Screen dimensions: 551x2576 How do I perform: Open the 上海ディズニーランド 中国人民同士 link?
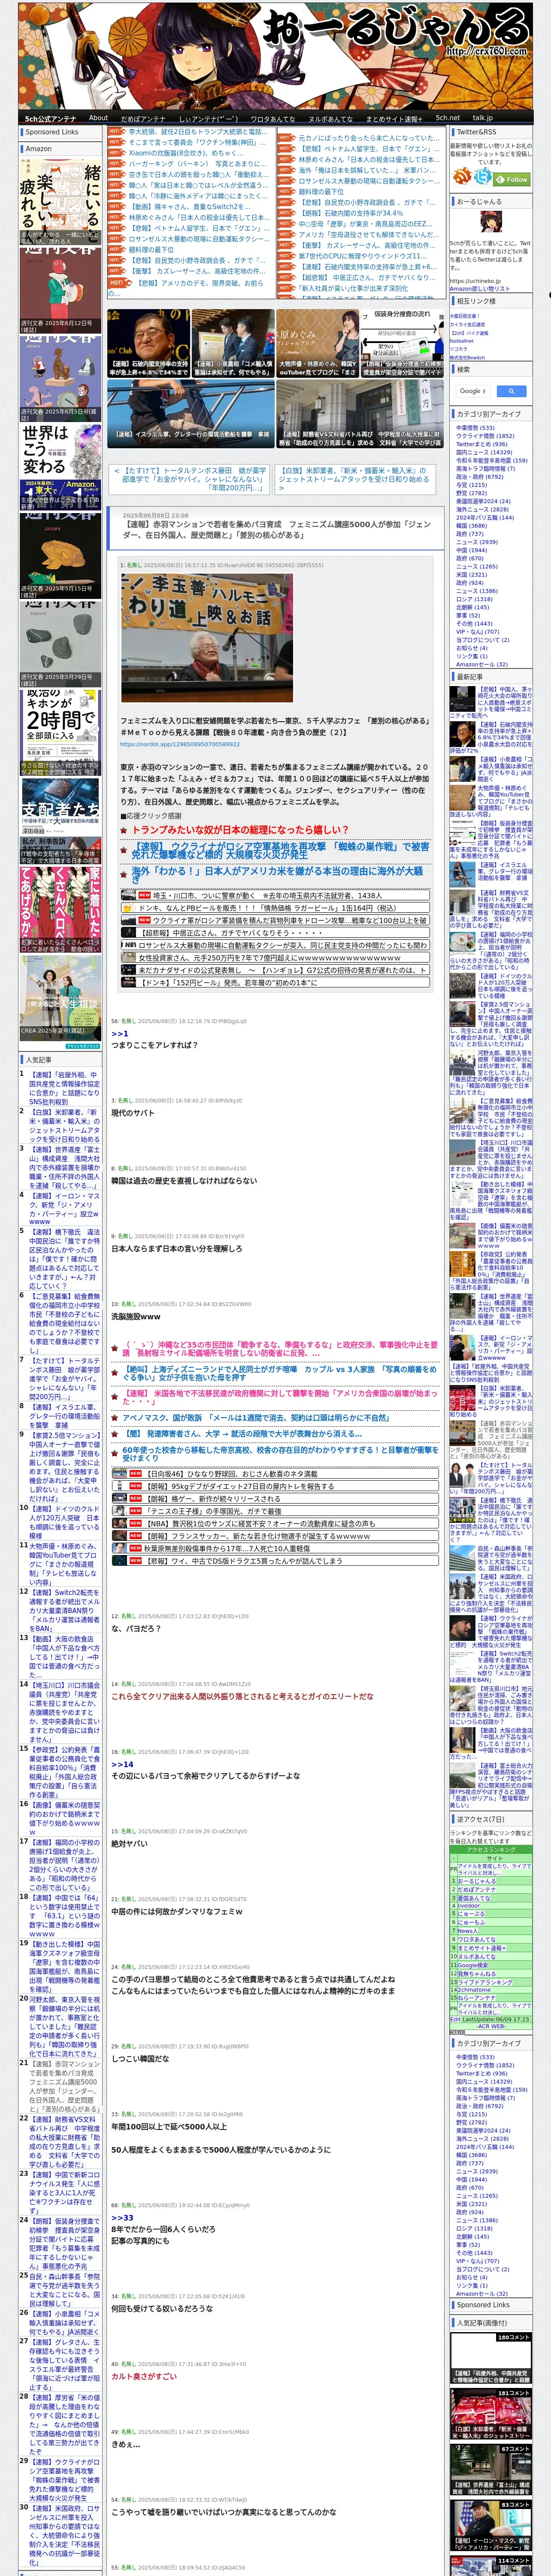pos(280,1373)
